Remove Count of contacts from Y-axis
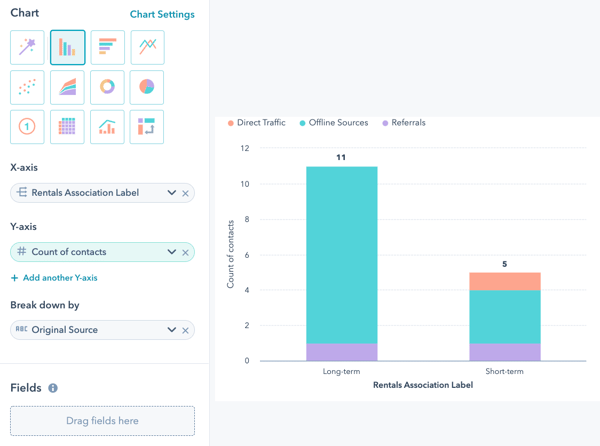The image size is (600, 446). pos(185,252)
